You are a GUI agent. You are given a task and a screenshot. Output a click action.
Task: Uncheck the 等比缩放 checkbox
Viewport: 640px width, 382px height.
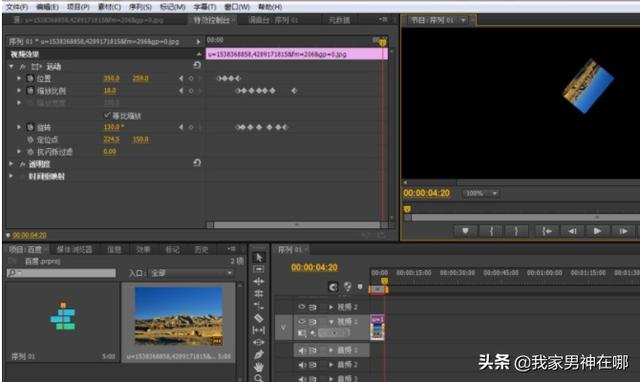[107, 115]
